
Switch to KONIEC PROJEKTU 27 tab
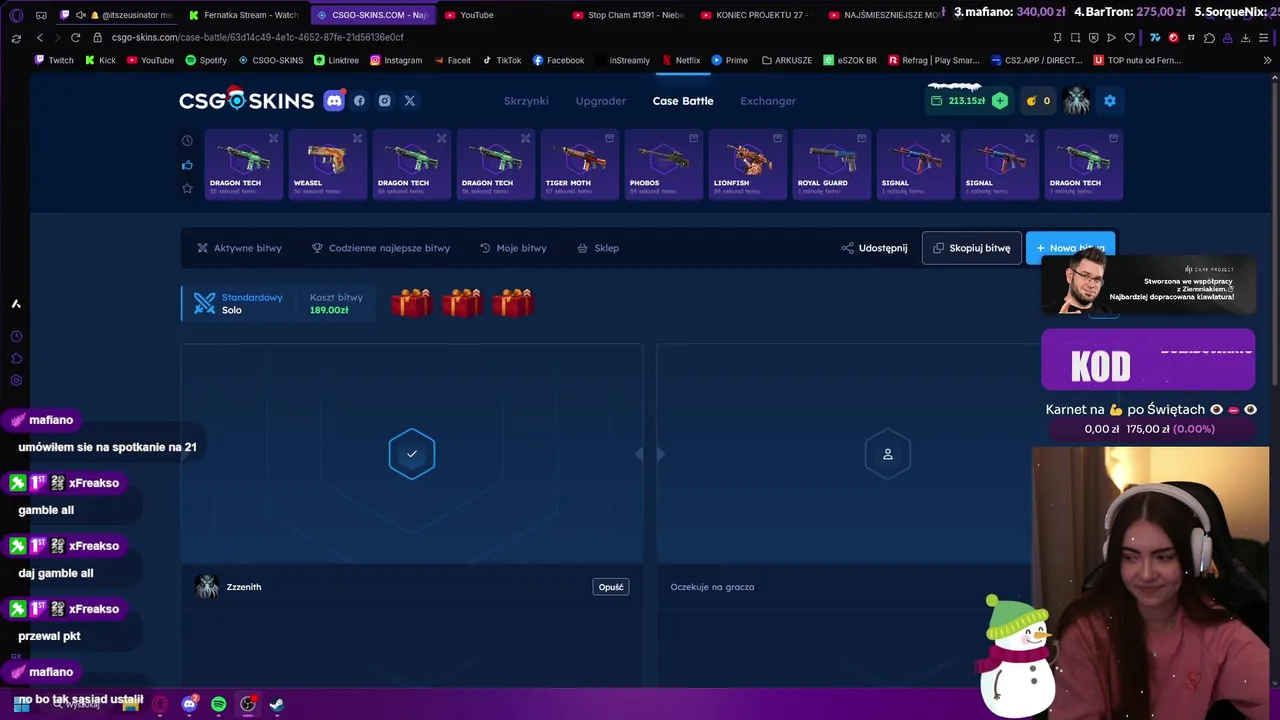(x=756, y=15)
